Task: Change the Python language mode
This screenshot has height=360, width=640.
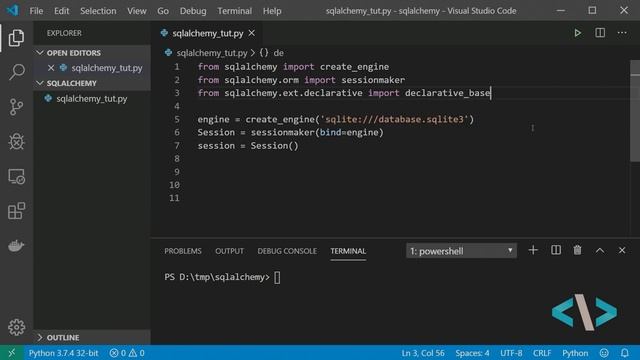Action: (x=575, y=353)
